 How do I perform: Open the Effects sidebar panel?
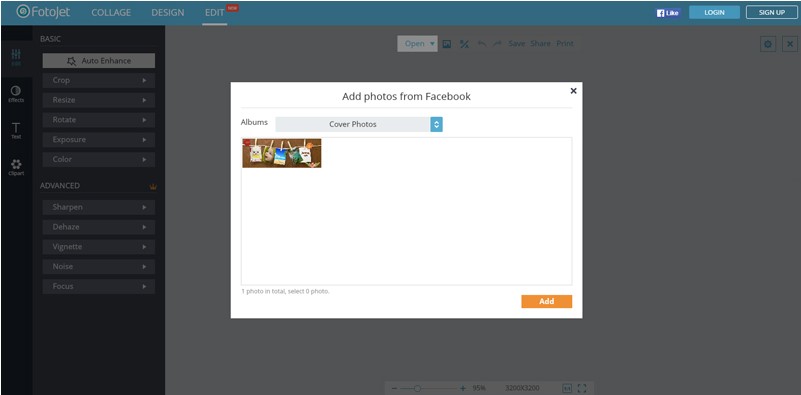tap(16, 94)
